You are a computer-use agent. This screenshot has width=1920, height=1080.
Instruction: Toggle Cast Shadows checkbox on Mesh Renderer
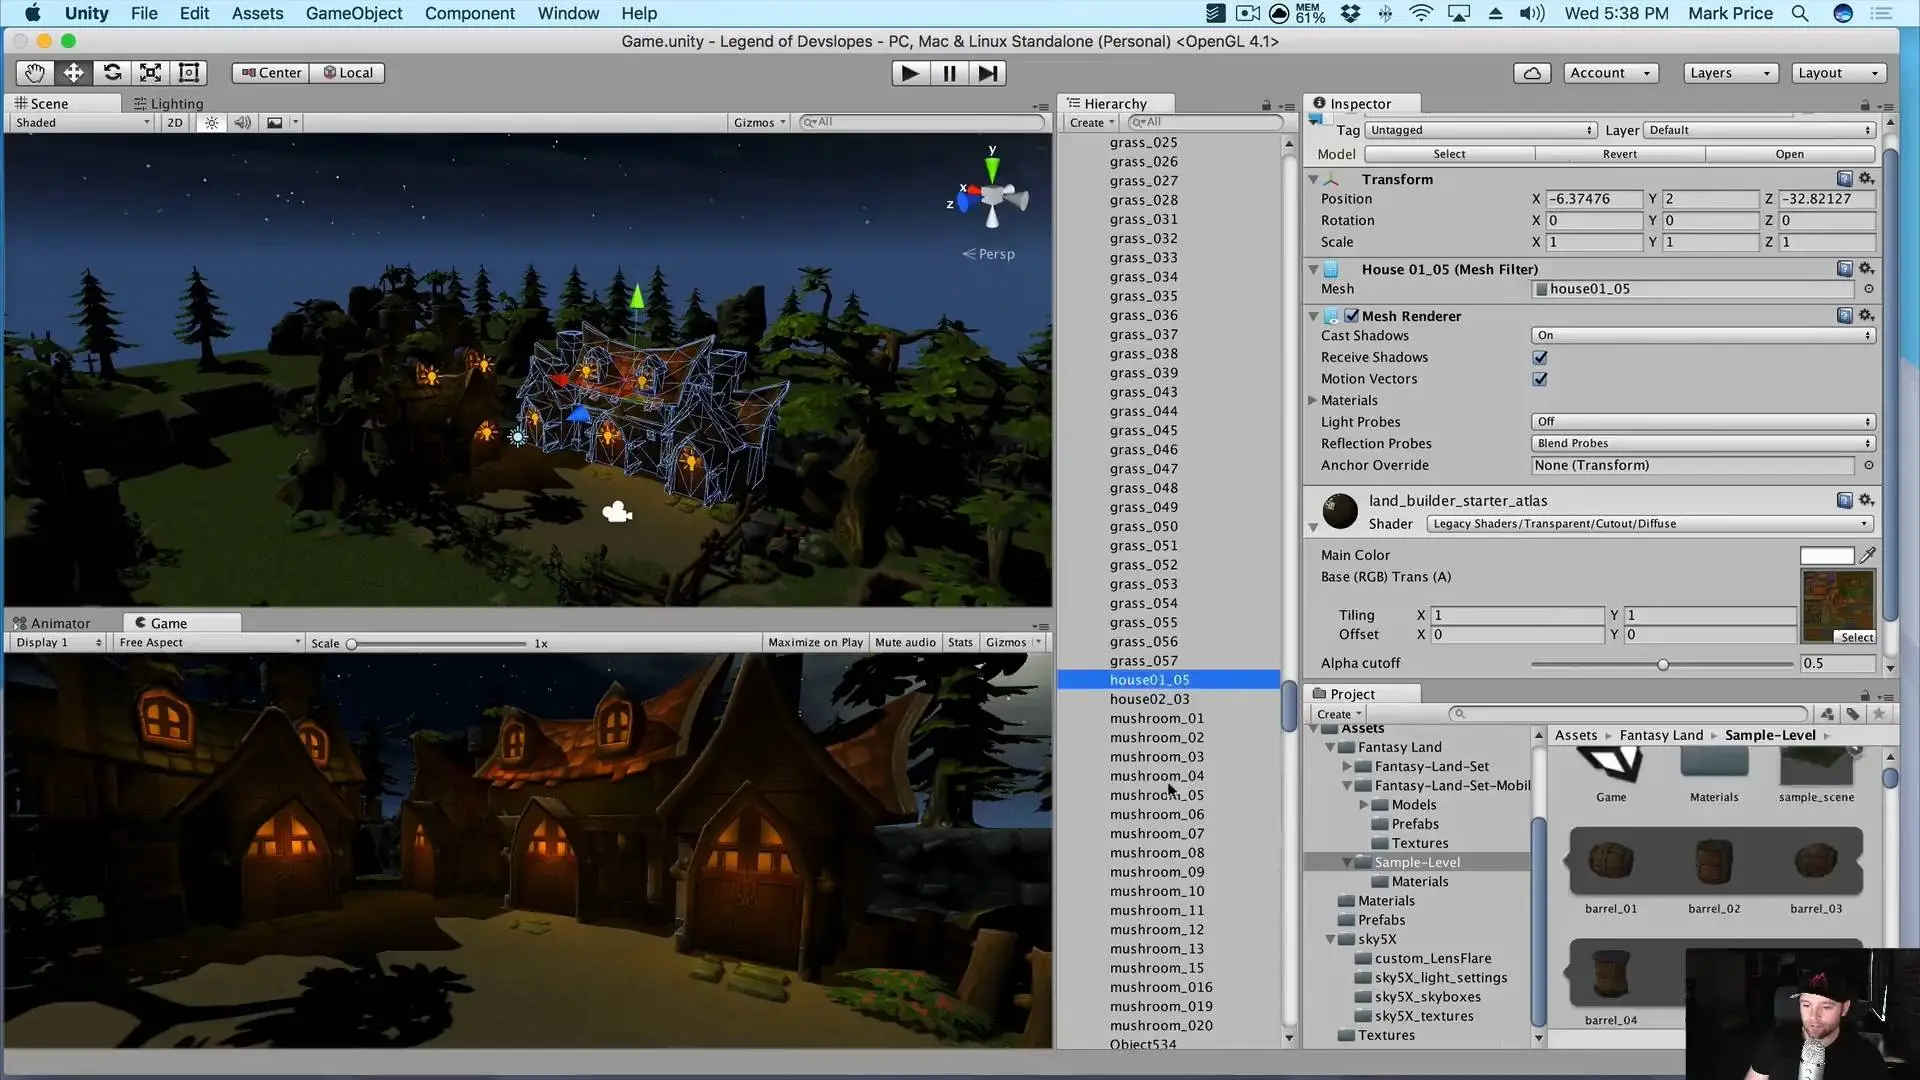tap(1701, 335)
